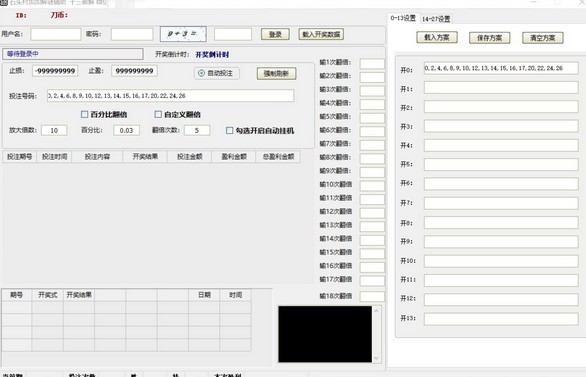Click the 输1次翻倍 input field
The height and width of the screenshot is (377, 586).
(x=372, y=63)
